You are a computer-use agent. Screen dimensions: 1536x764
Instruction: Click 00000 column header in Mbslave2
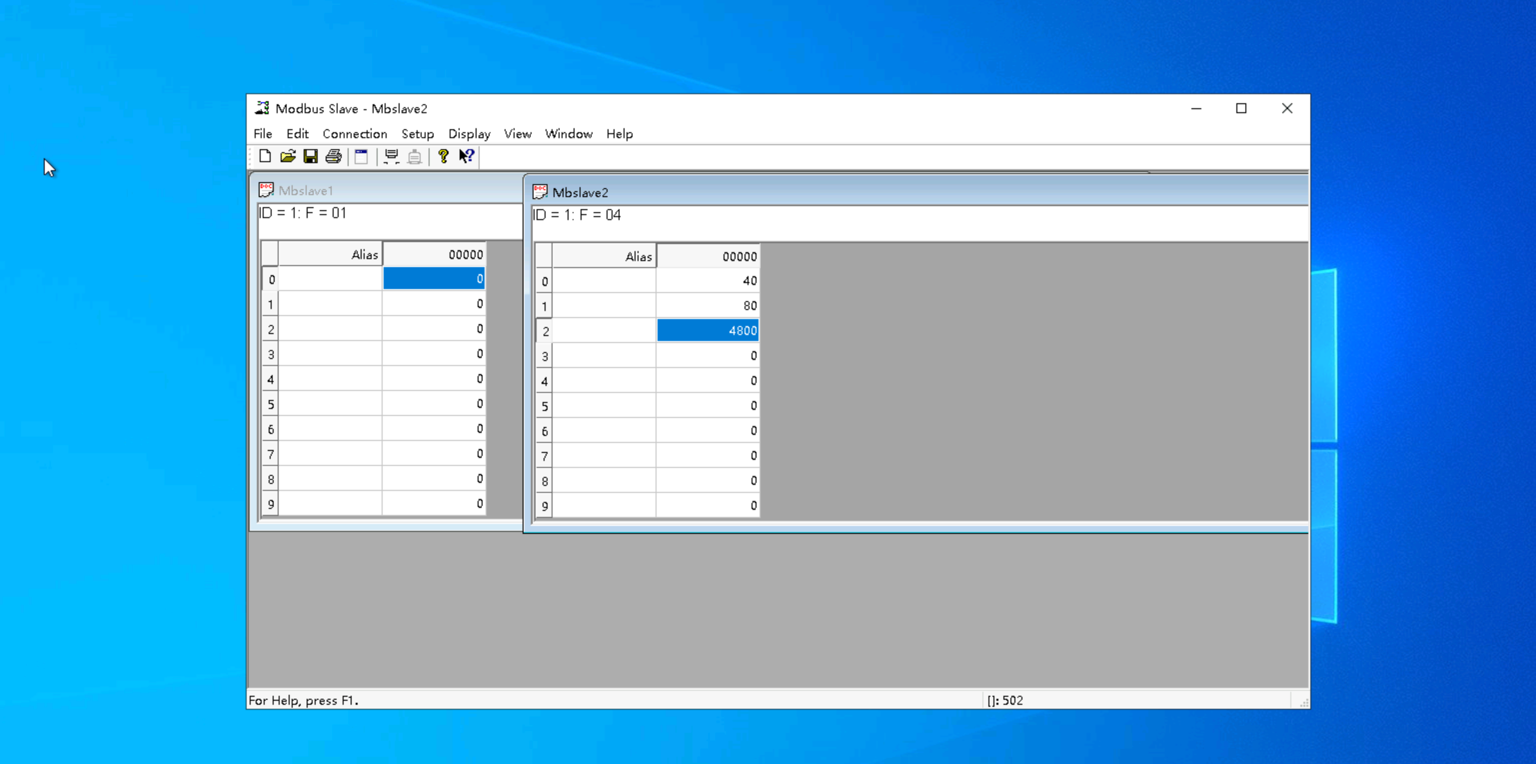pos(708,256)
